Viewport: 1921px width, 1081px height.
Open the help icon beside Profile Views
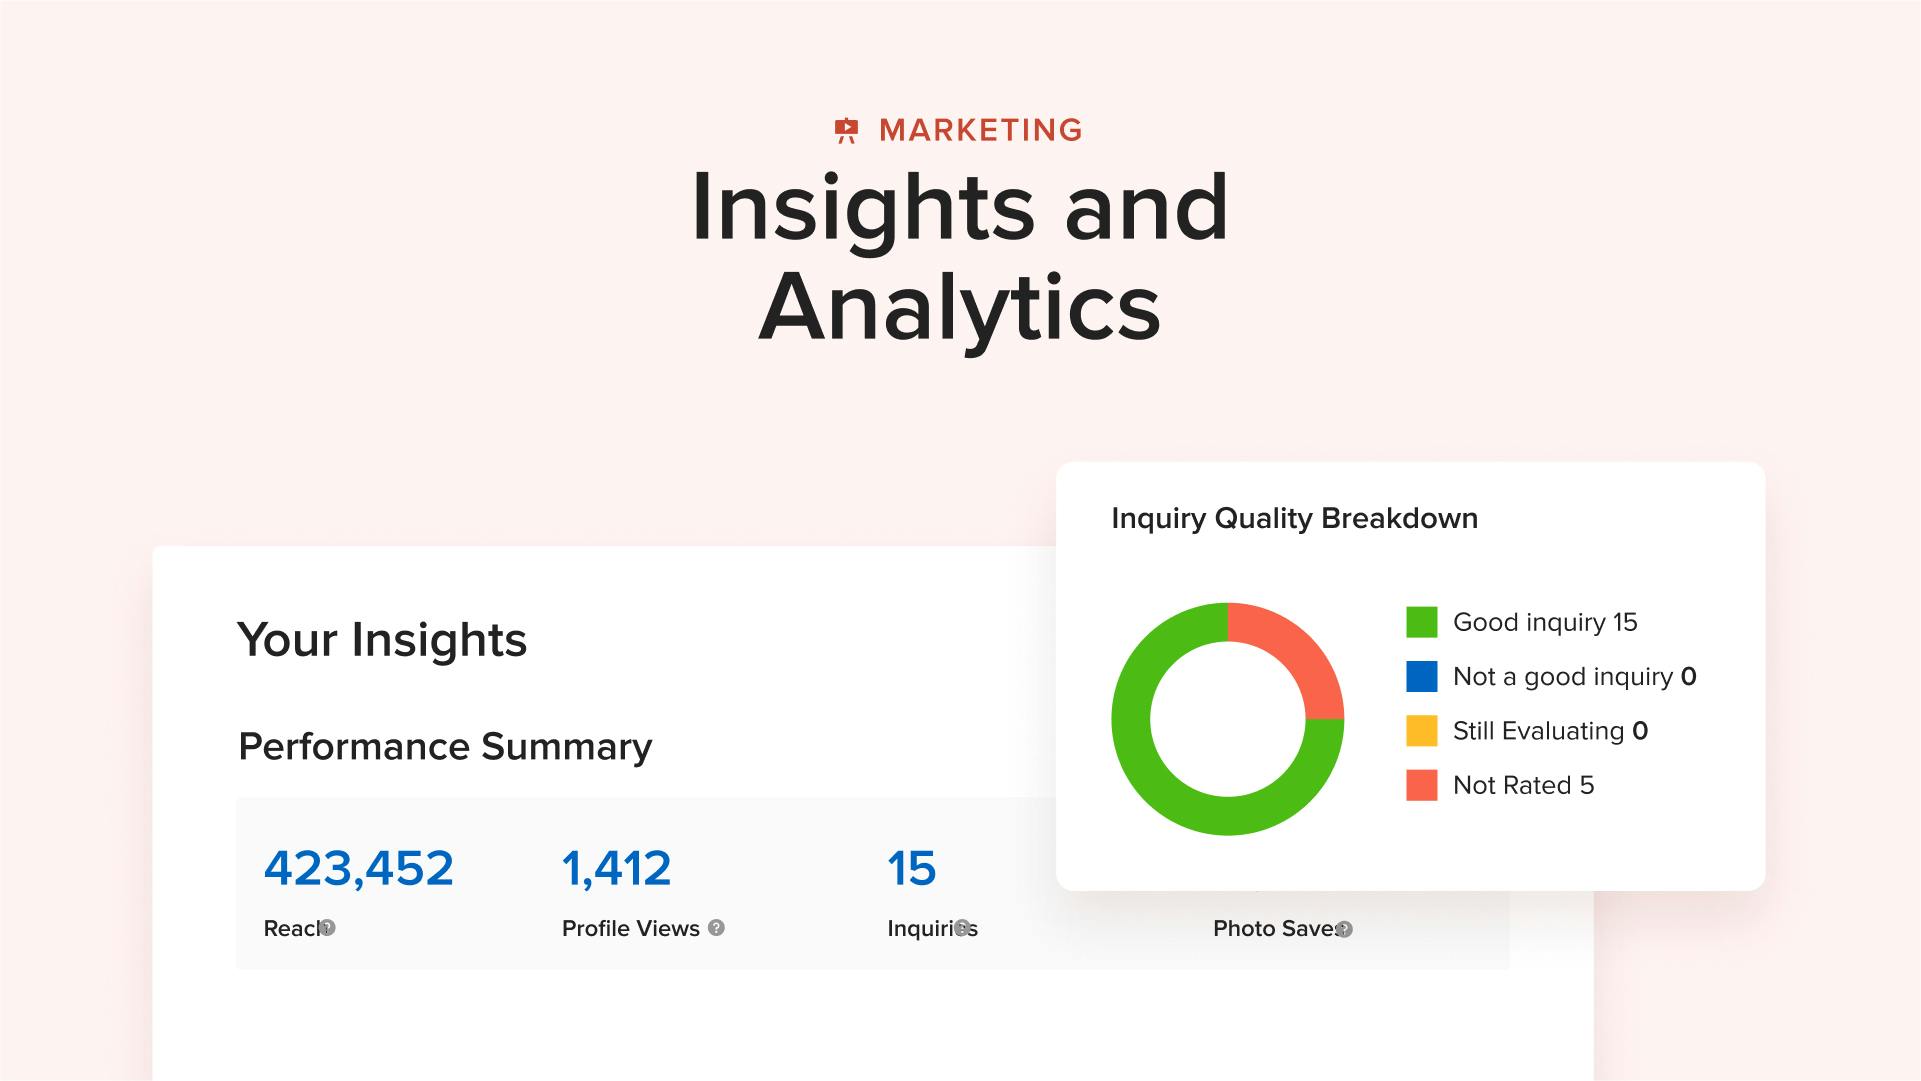point(716,928)
